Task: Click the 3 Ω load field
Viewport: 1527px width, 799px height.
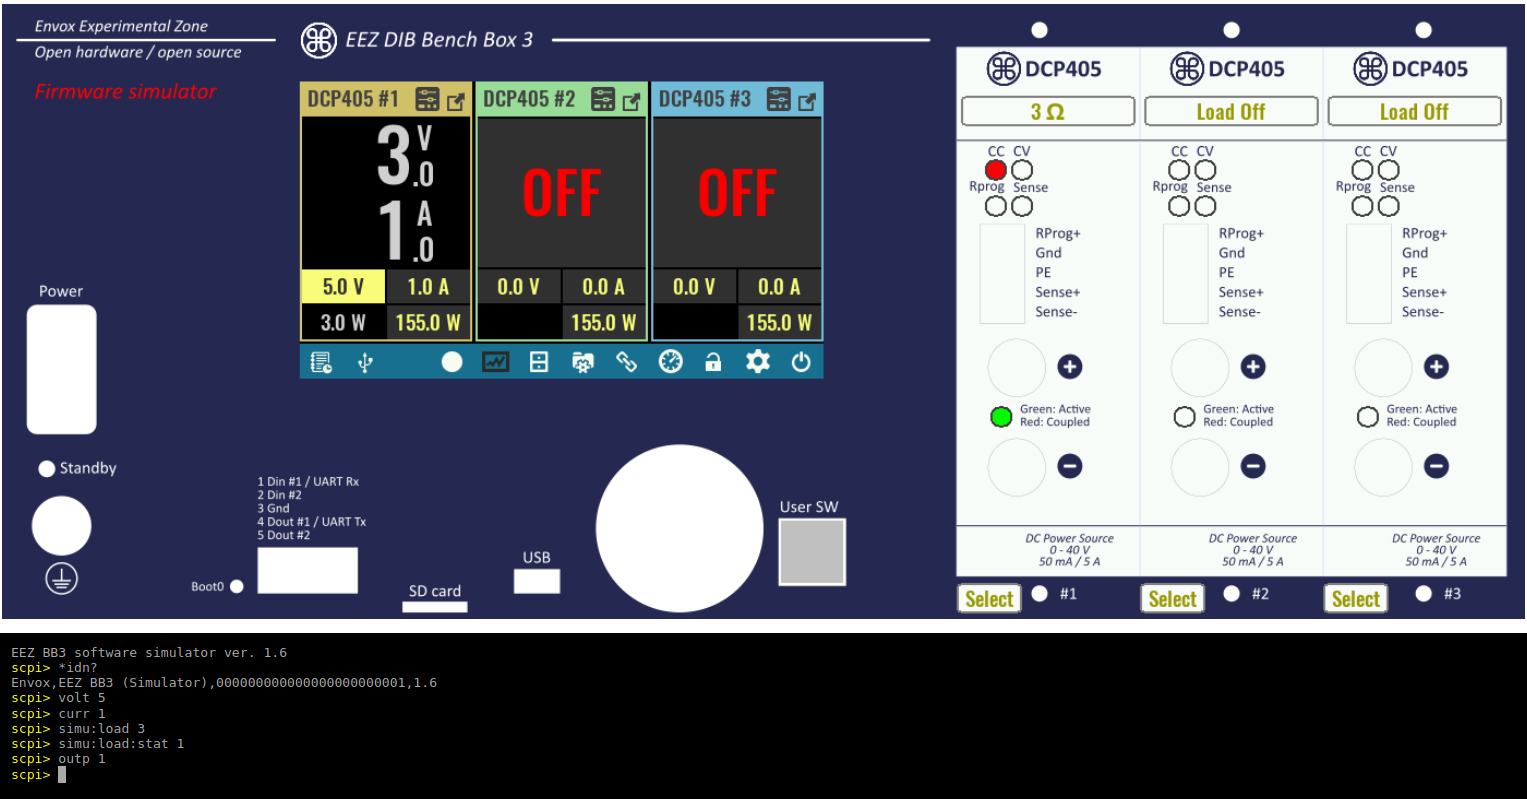Action: coord(1047,111)
